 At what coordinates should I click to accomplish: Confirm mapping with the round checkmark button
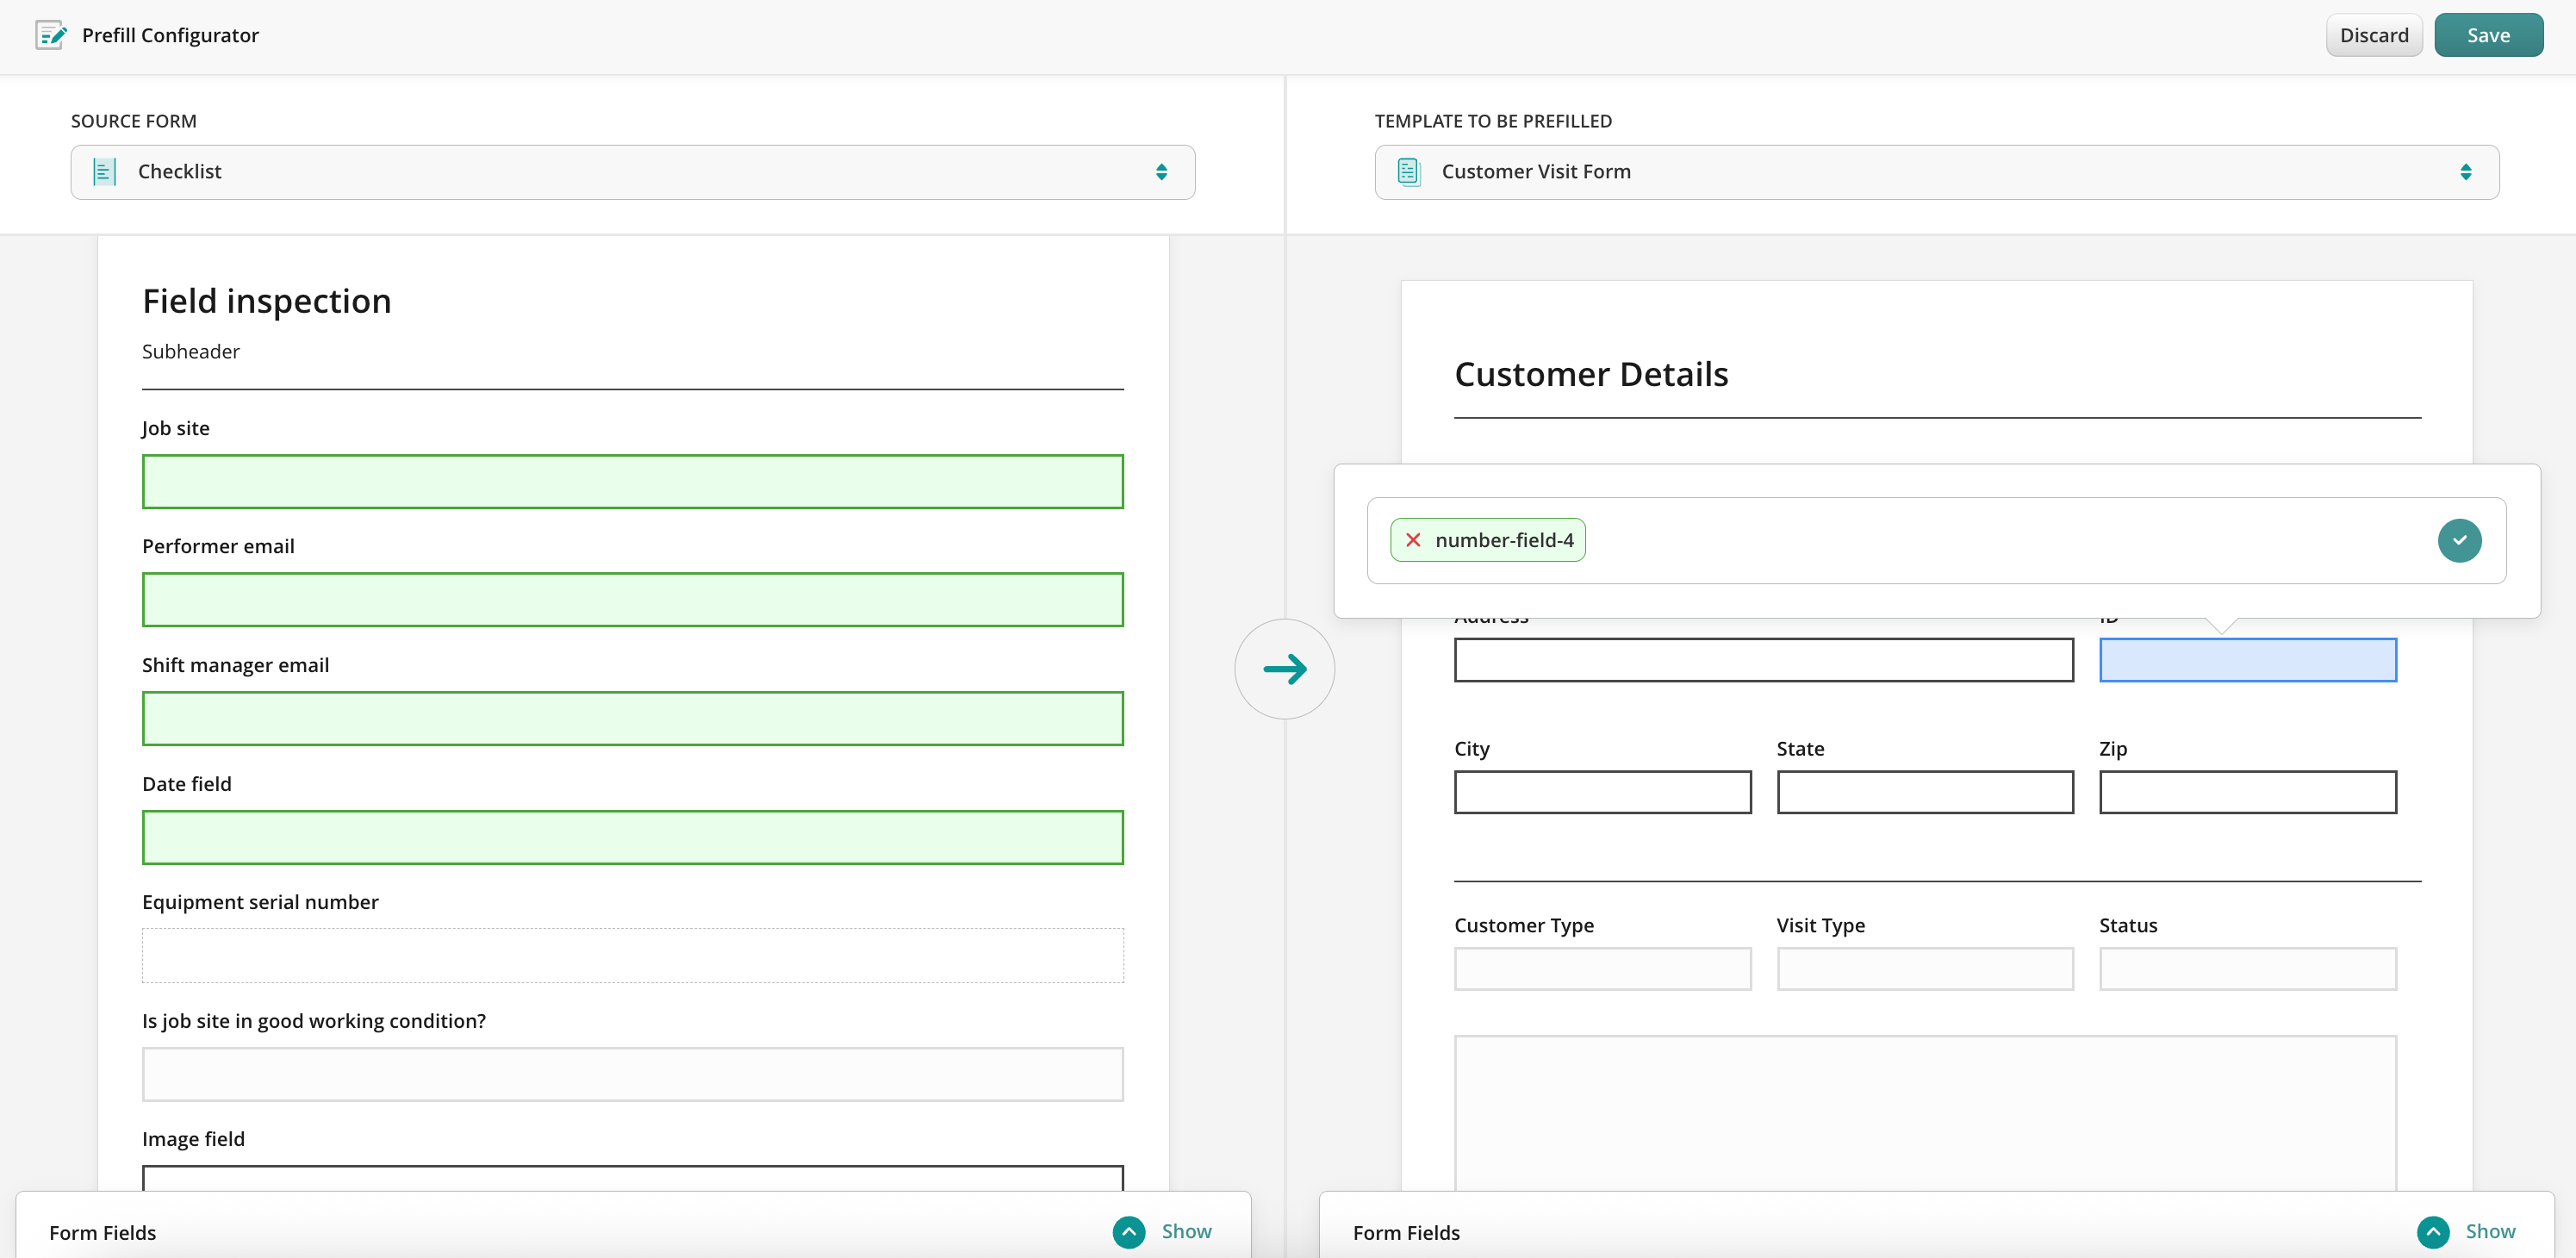(2458, 540)
